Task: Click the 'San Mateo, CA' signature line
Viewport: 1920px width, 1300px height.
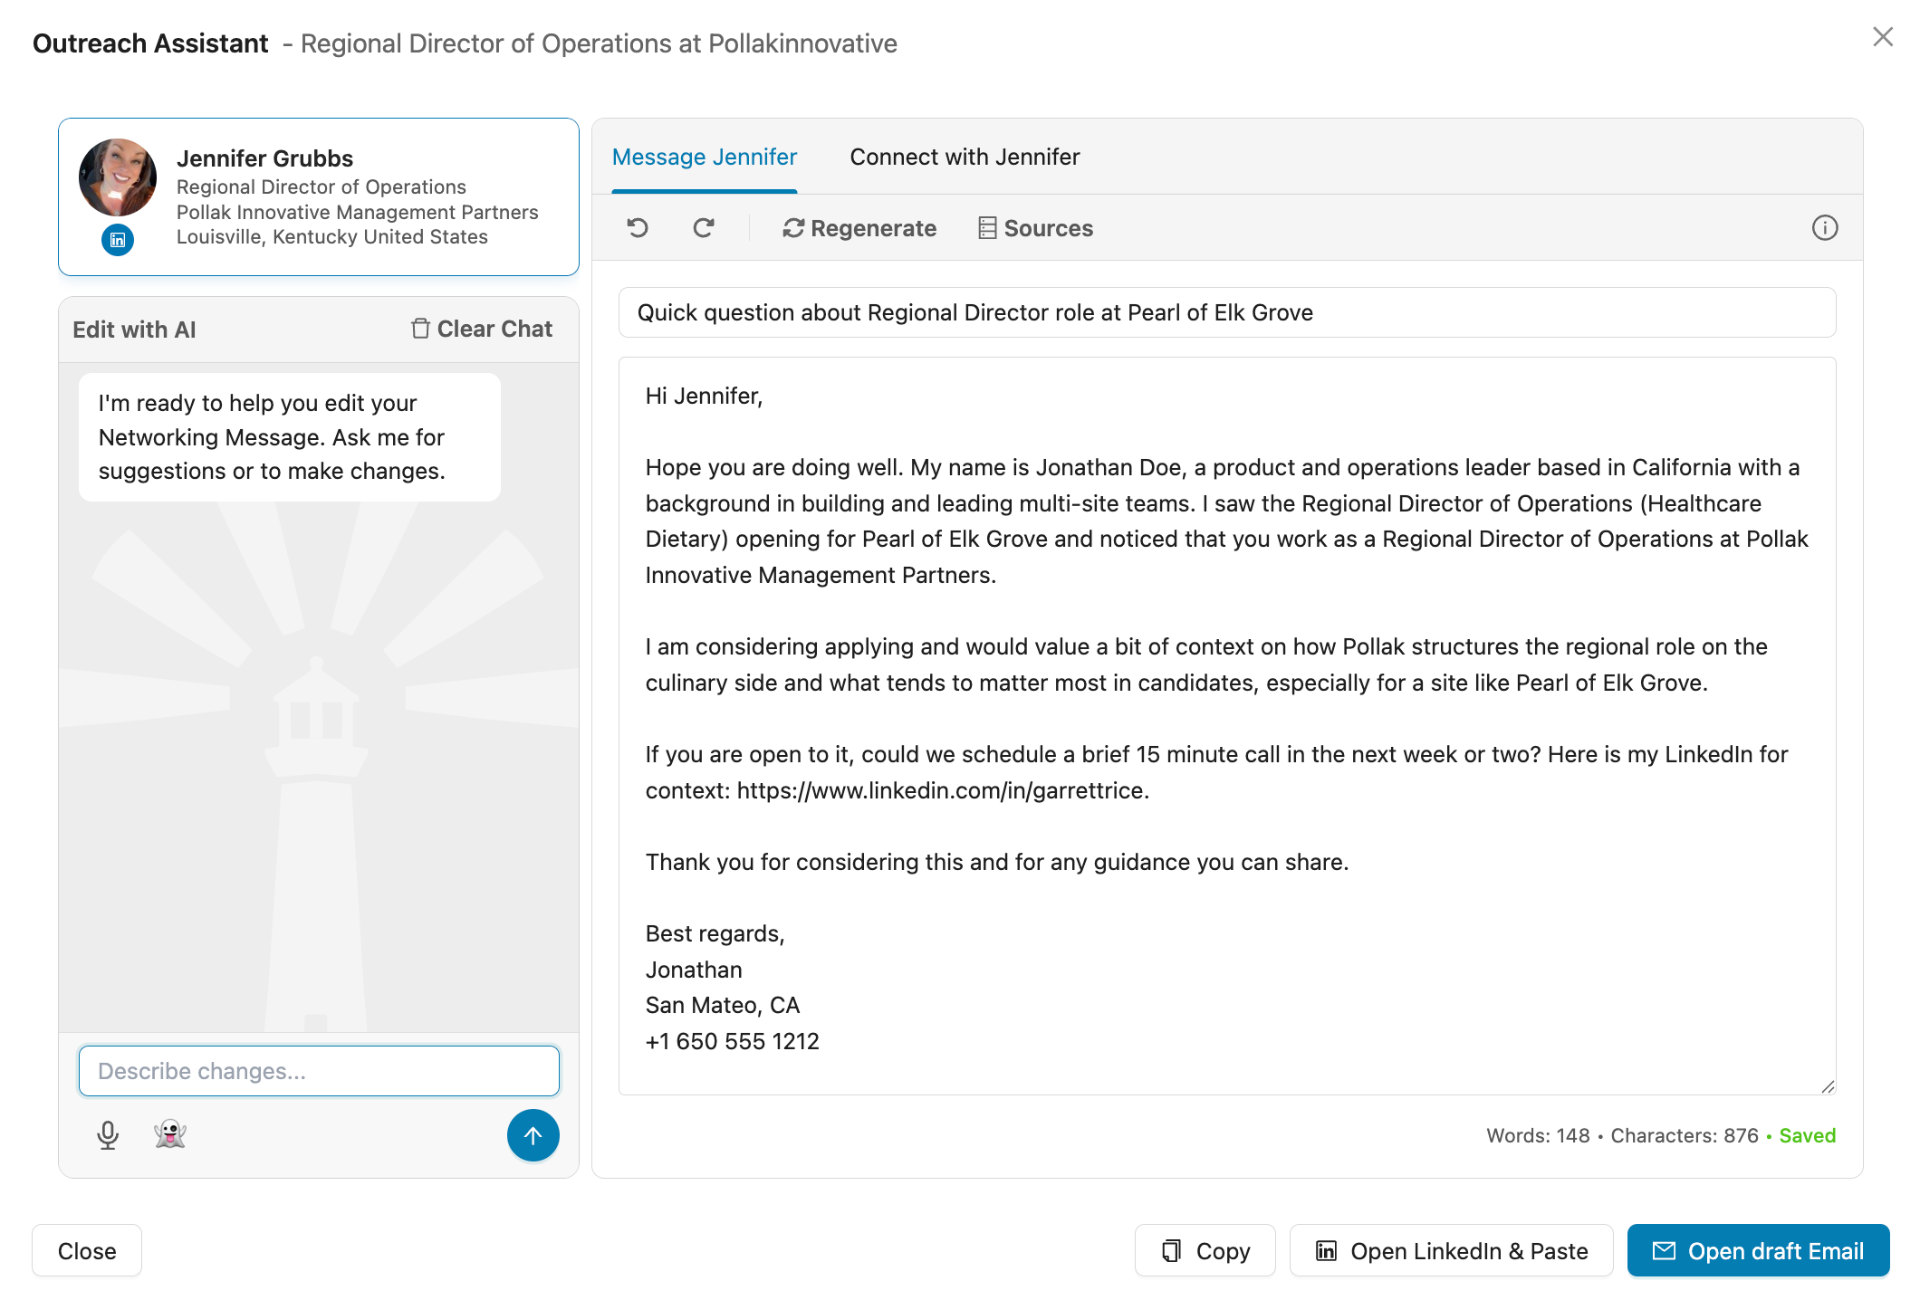Action: click(x=722, y=1005)
